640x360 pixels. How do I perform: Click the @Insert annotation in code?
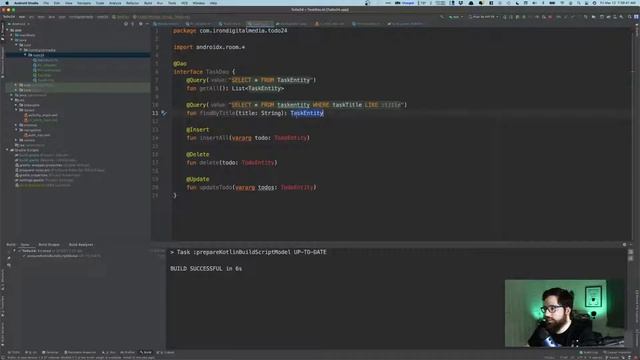coord(198,129)
